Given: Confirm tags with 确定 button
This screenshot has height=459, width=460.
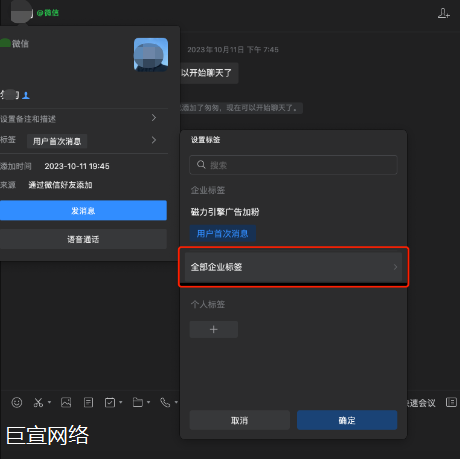Looking at the screenshot, I should [x=347, y=420].
